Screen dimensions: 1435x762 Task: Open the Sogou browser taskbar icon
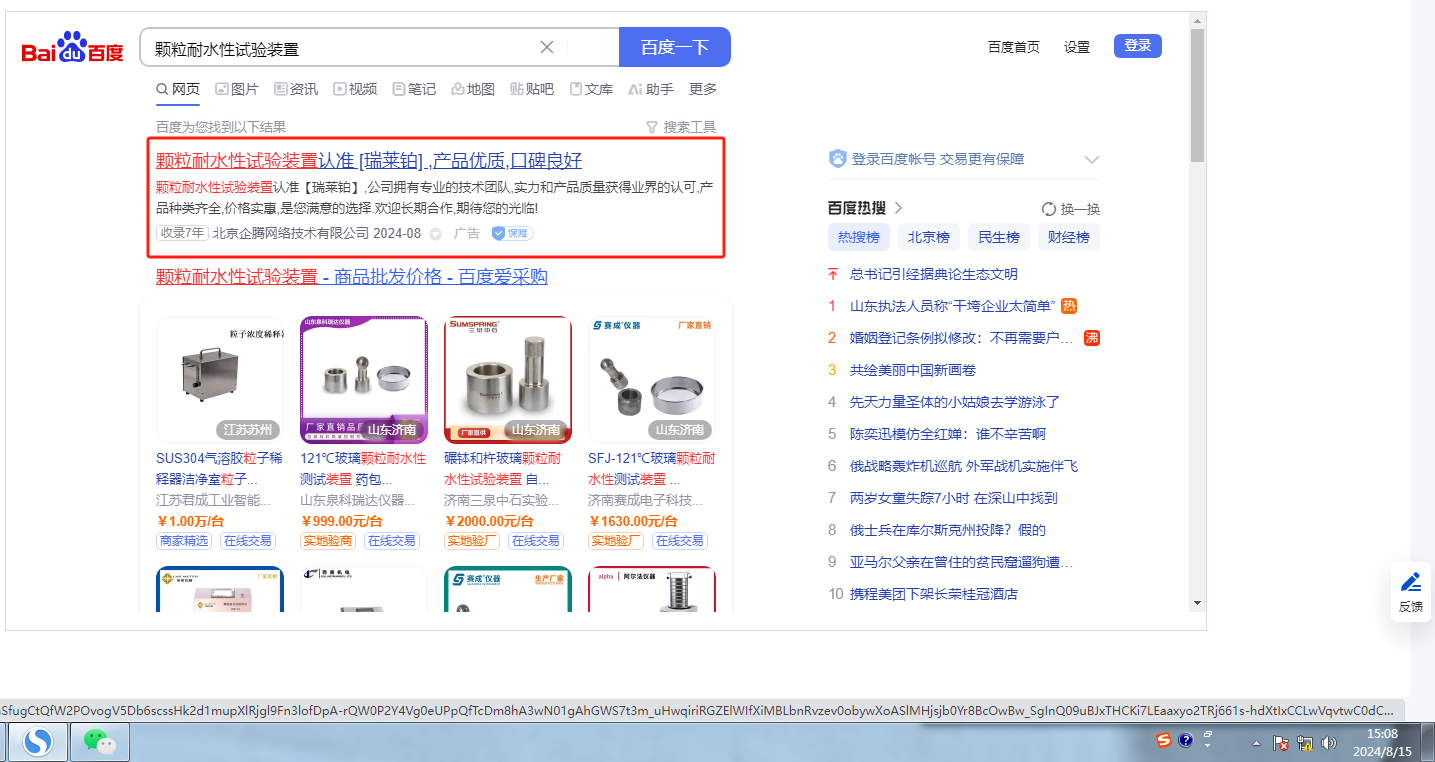[x=39, y=741]
